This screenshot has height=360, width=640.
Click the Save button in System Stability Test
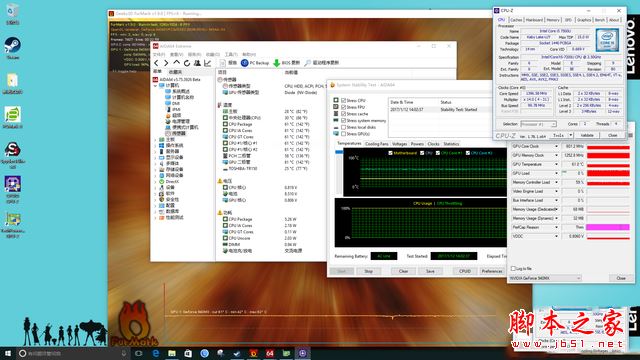[x=430, y=271]
